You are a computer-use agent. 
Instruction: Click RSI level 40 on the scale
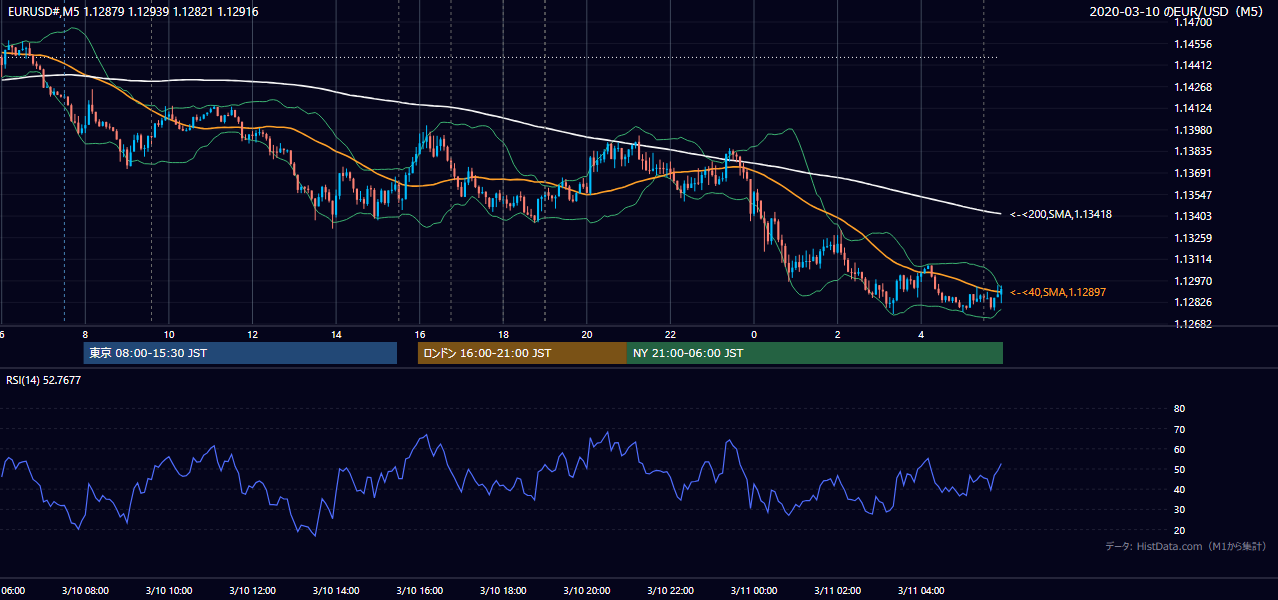(1179, 489)
